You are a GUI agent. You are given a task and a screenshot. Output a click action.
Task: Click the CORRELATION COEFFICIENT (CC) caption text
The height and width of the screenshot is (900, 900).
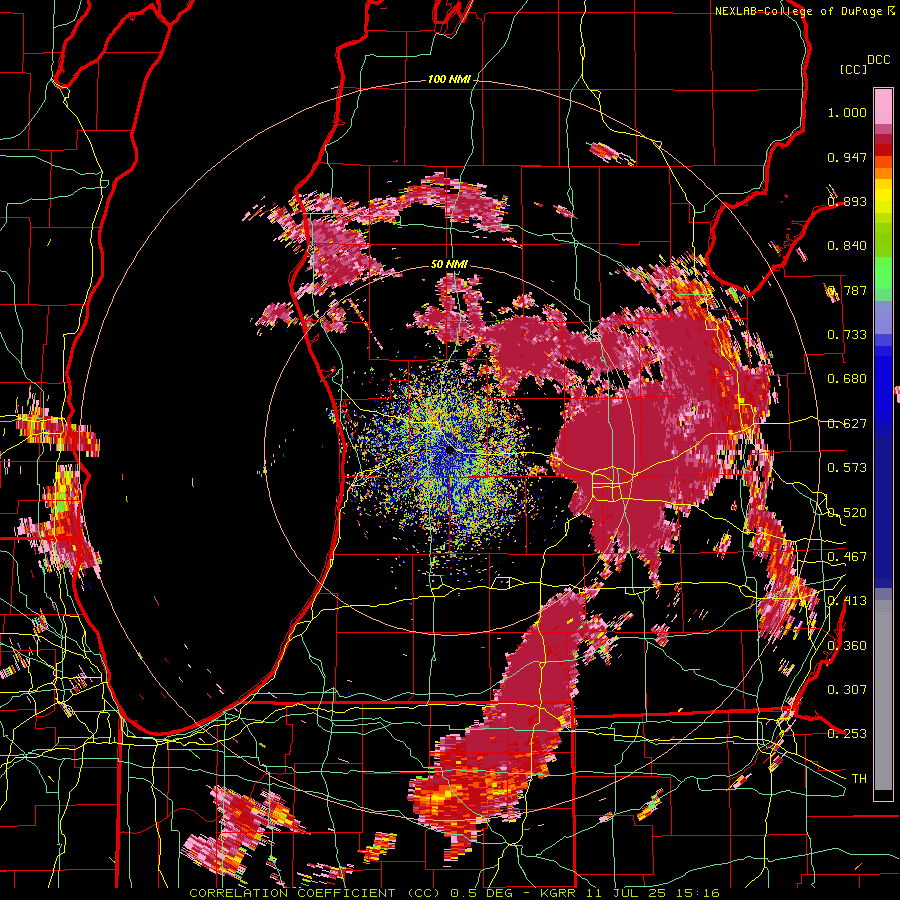point(315,893)
